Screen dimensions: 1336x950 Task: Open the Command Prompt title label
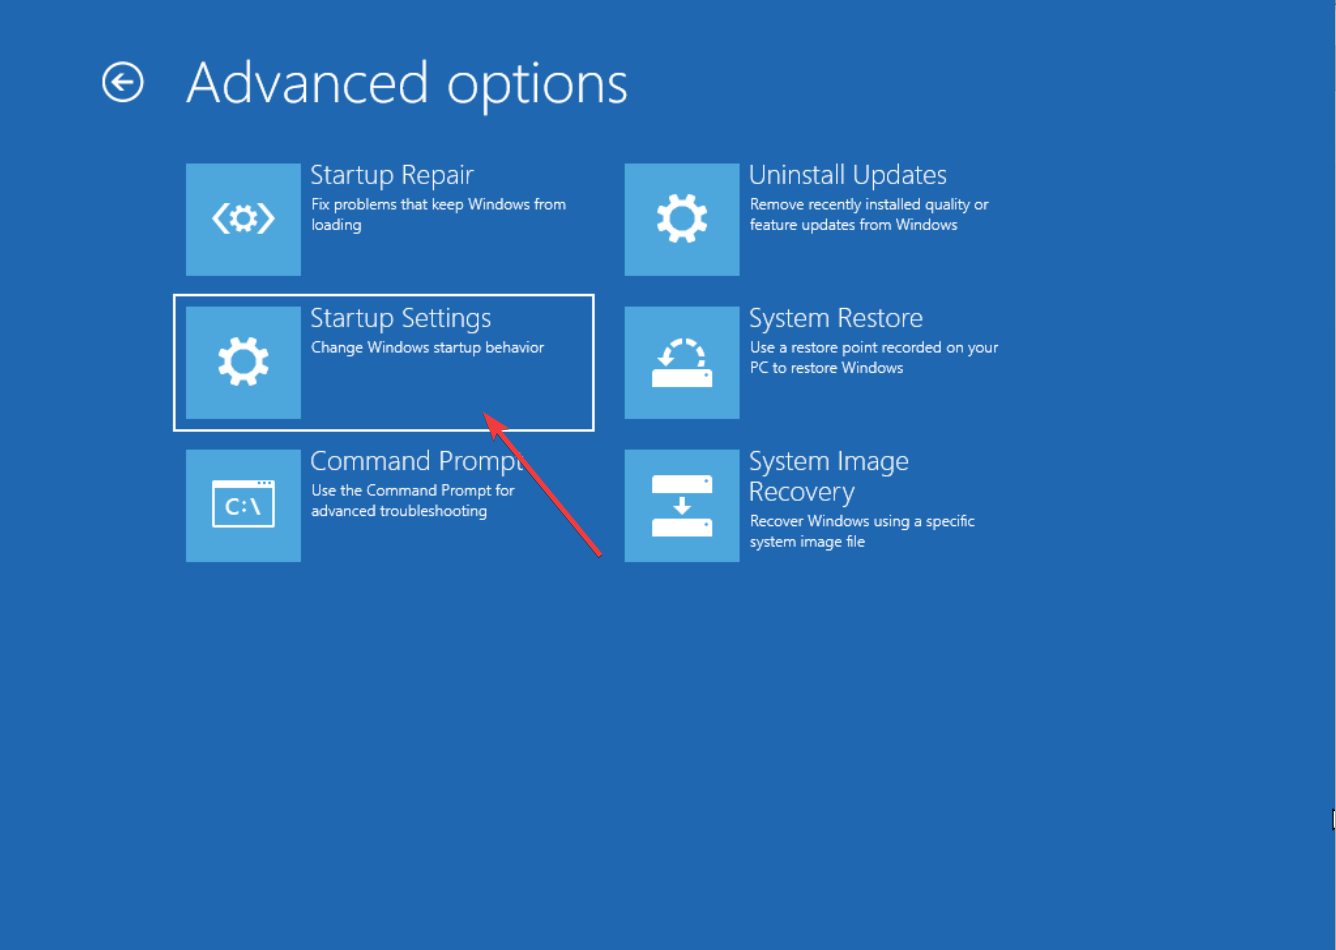pos(417,461)
